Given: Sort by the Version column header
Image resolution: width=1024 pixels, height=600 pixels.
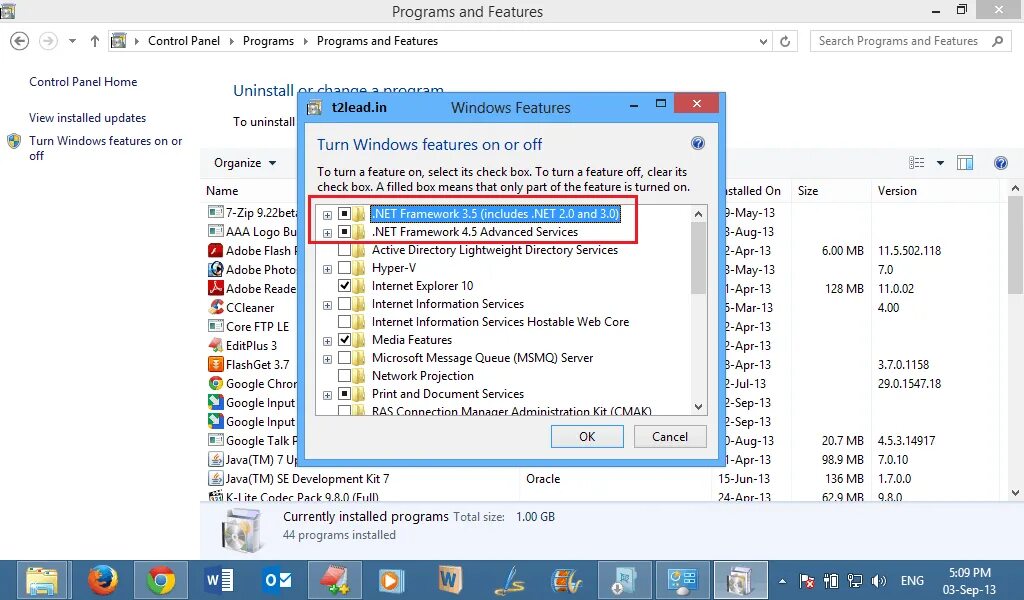Looking at the screenshot, I should pos(897,191).
